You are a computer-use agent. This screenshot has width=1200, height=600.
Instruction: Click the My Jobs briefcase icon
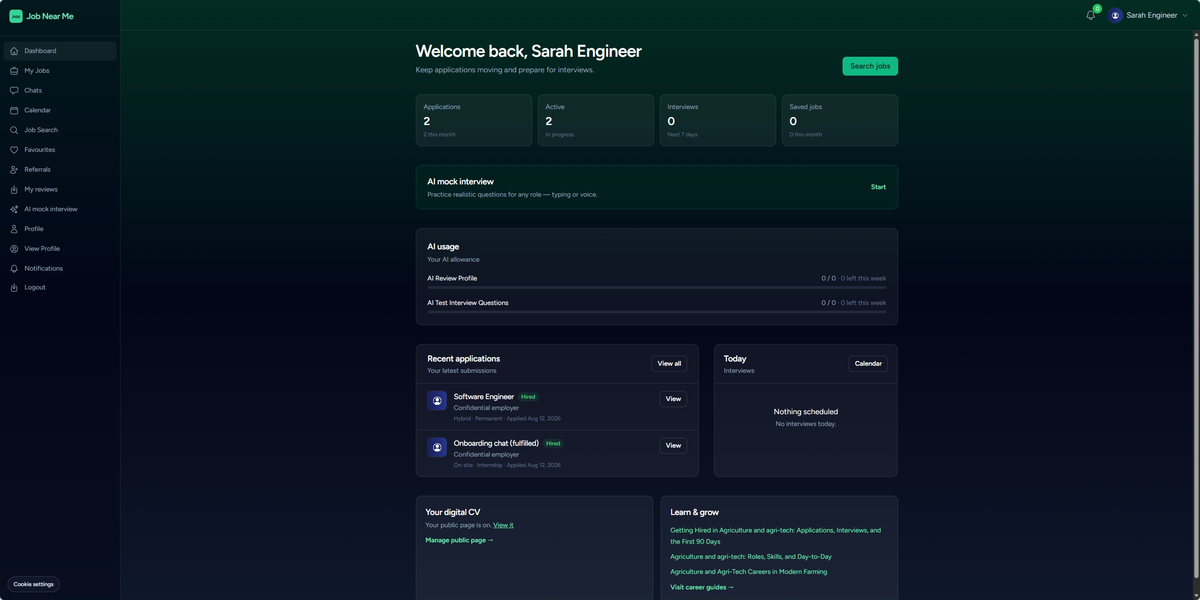14,71
